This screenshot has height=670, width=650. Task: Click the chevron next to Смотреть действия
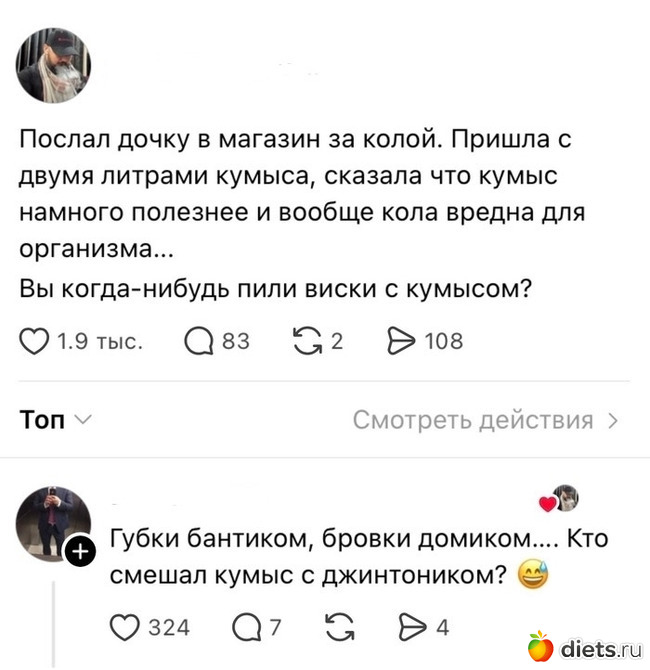pos(613,420)
